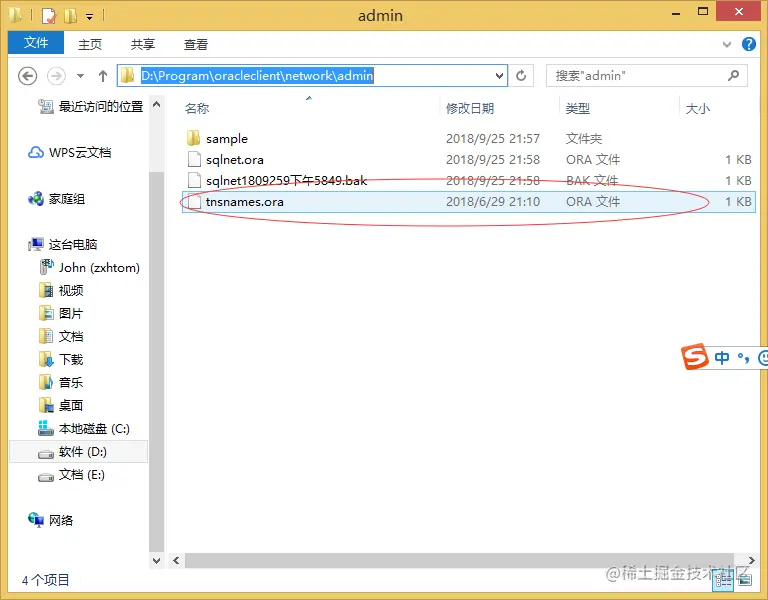Sort by the 修改日期 column header
Screen dimensions: 768x600
pos(470,108)
